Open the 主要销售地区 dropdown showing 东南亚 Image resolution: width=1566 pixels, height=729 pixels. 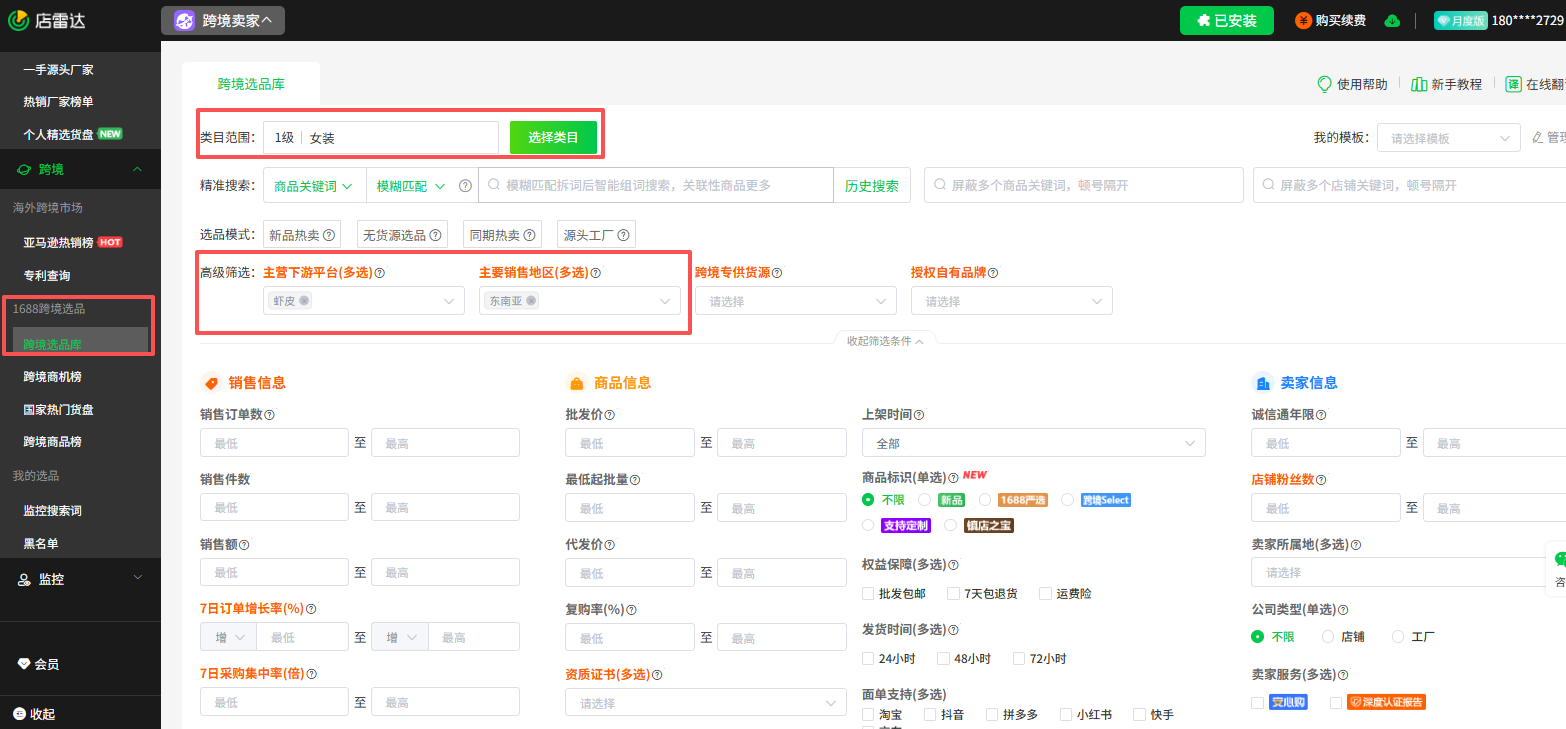(x=580, y=300)
